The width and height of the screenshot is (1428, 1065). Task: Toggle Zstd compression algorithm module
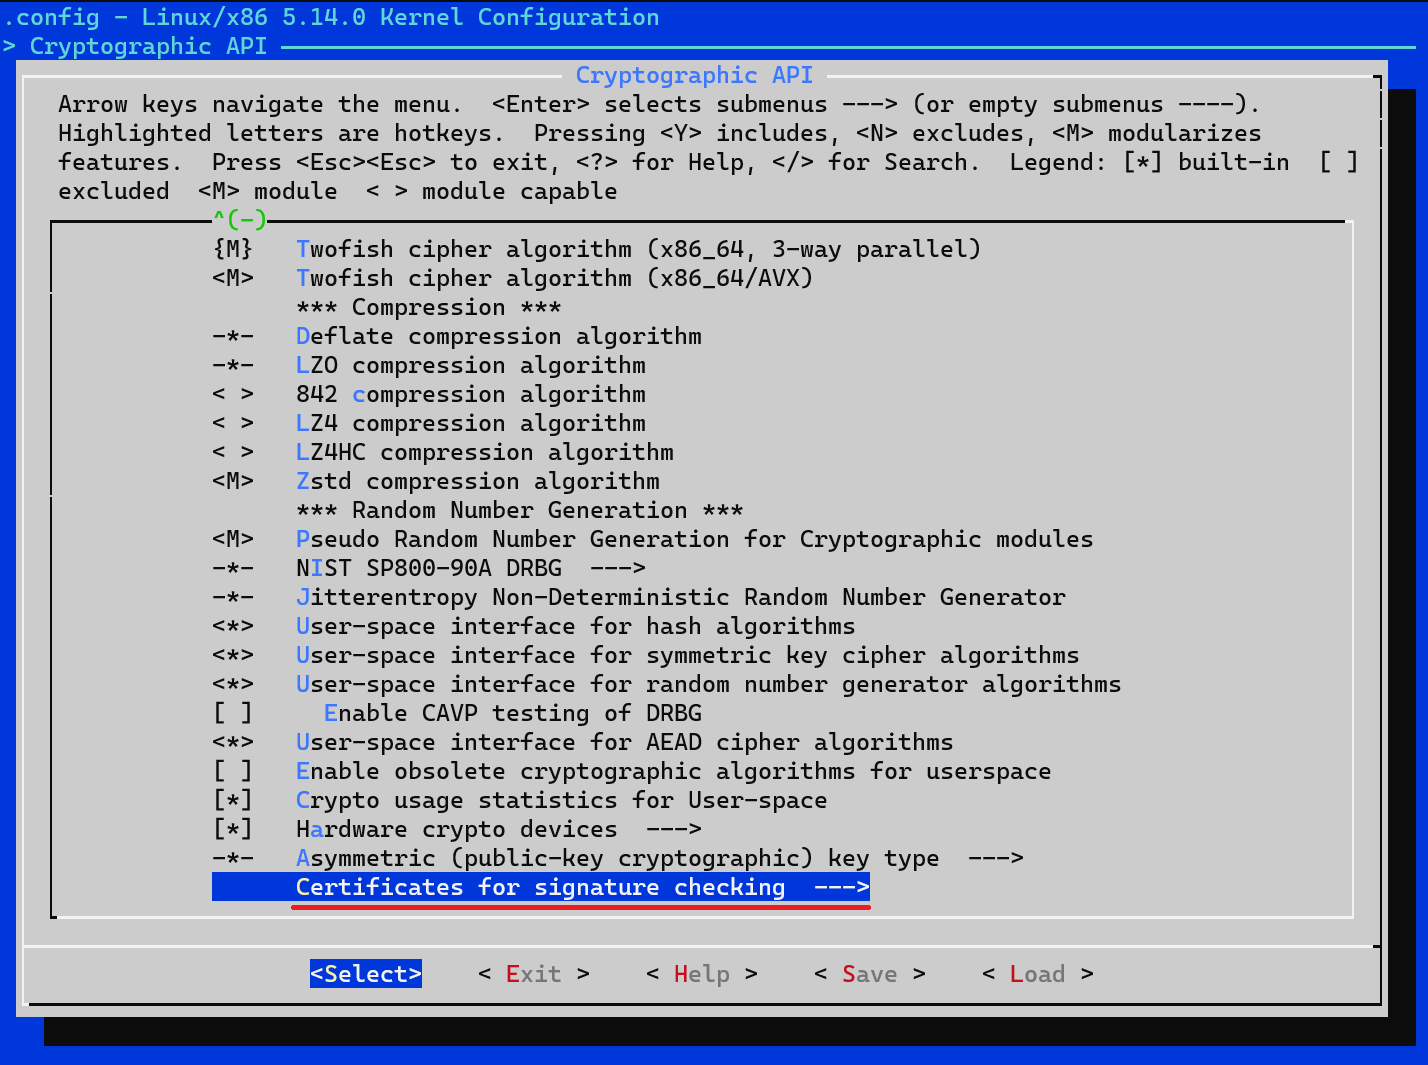pos(477,481)
